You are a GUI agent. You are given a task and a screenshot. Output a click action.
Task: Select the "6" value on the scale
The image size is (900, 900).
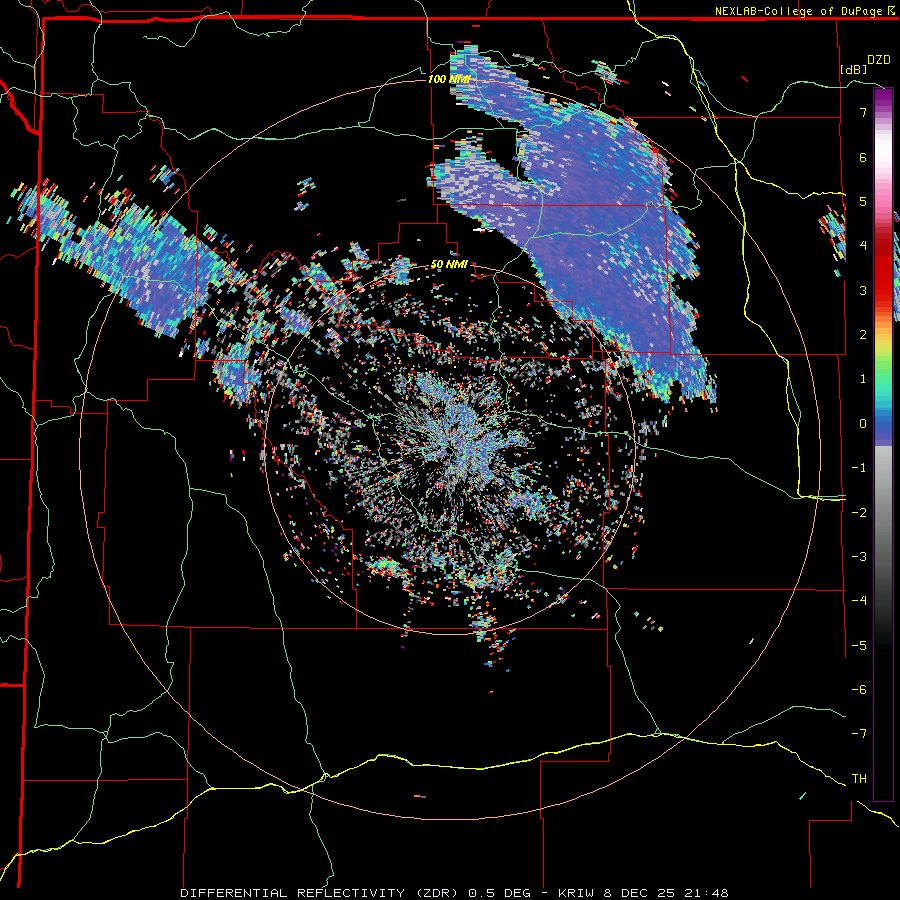pyautogui.click(x=863, y=157)
